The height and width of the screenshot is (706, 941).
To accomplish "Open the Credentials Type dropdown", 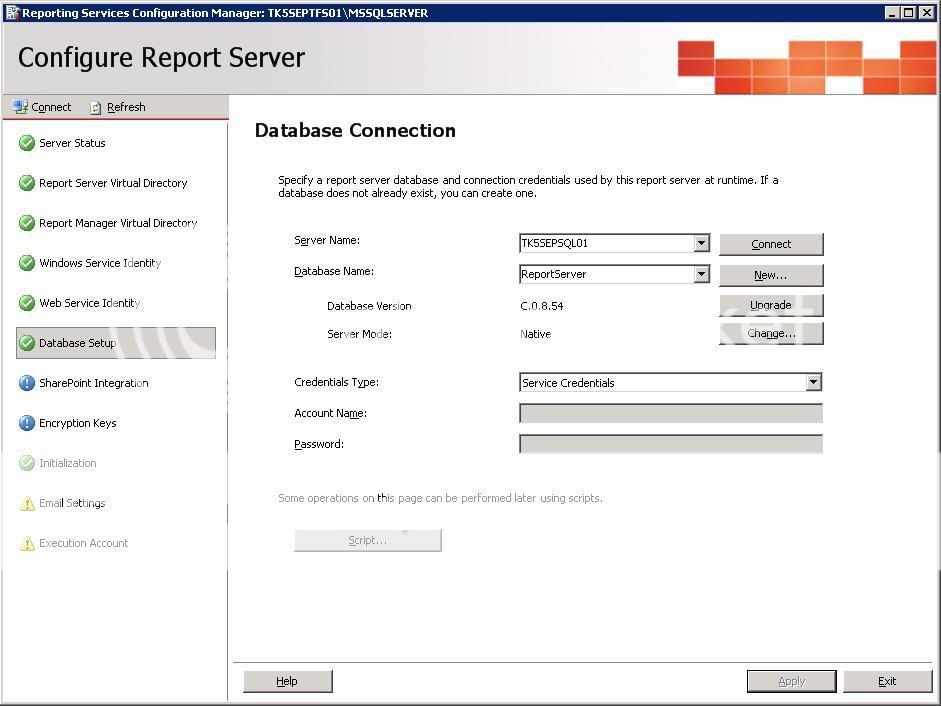I will tap(813, 382).
